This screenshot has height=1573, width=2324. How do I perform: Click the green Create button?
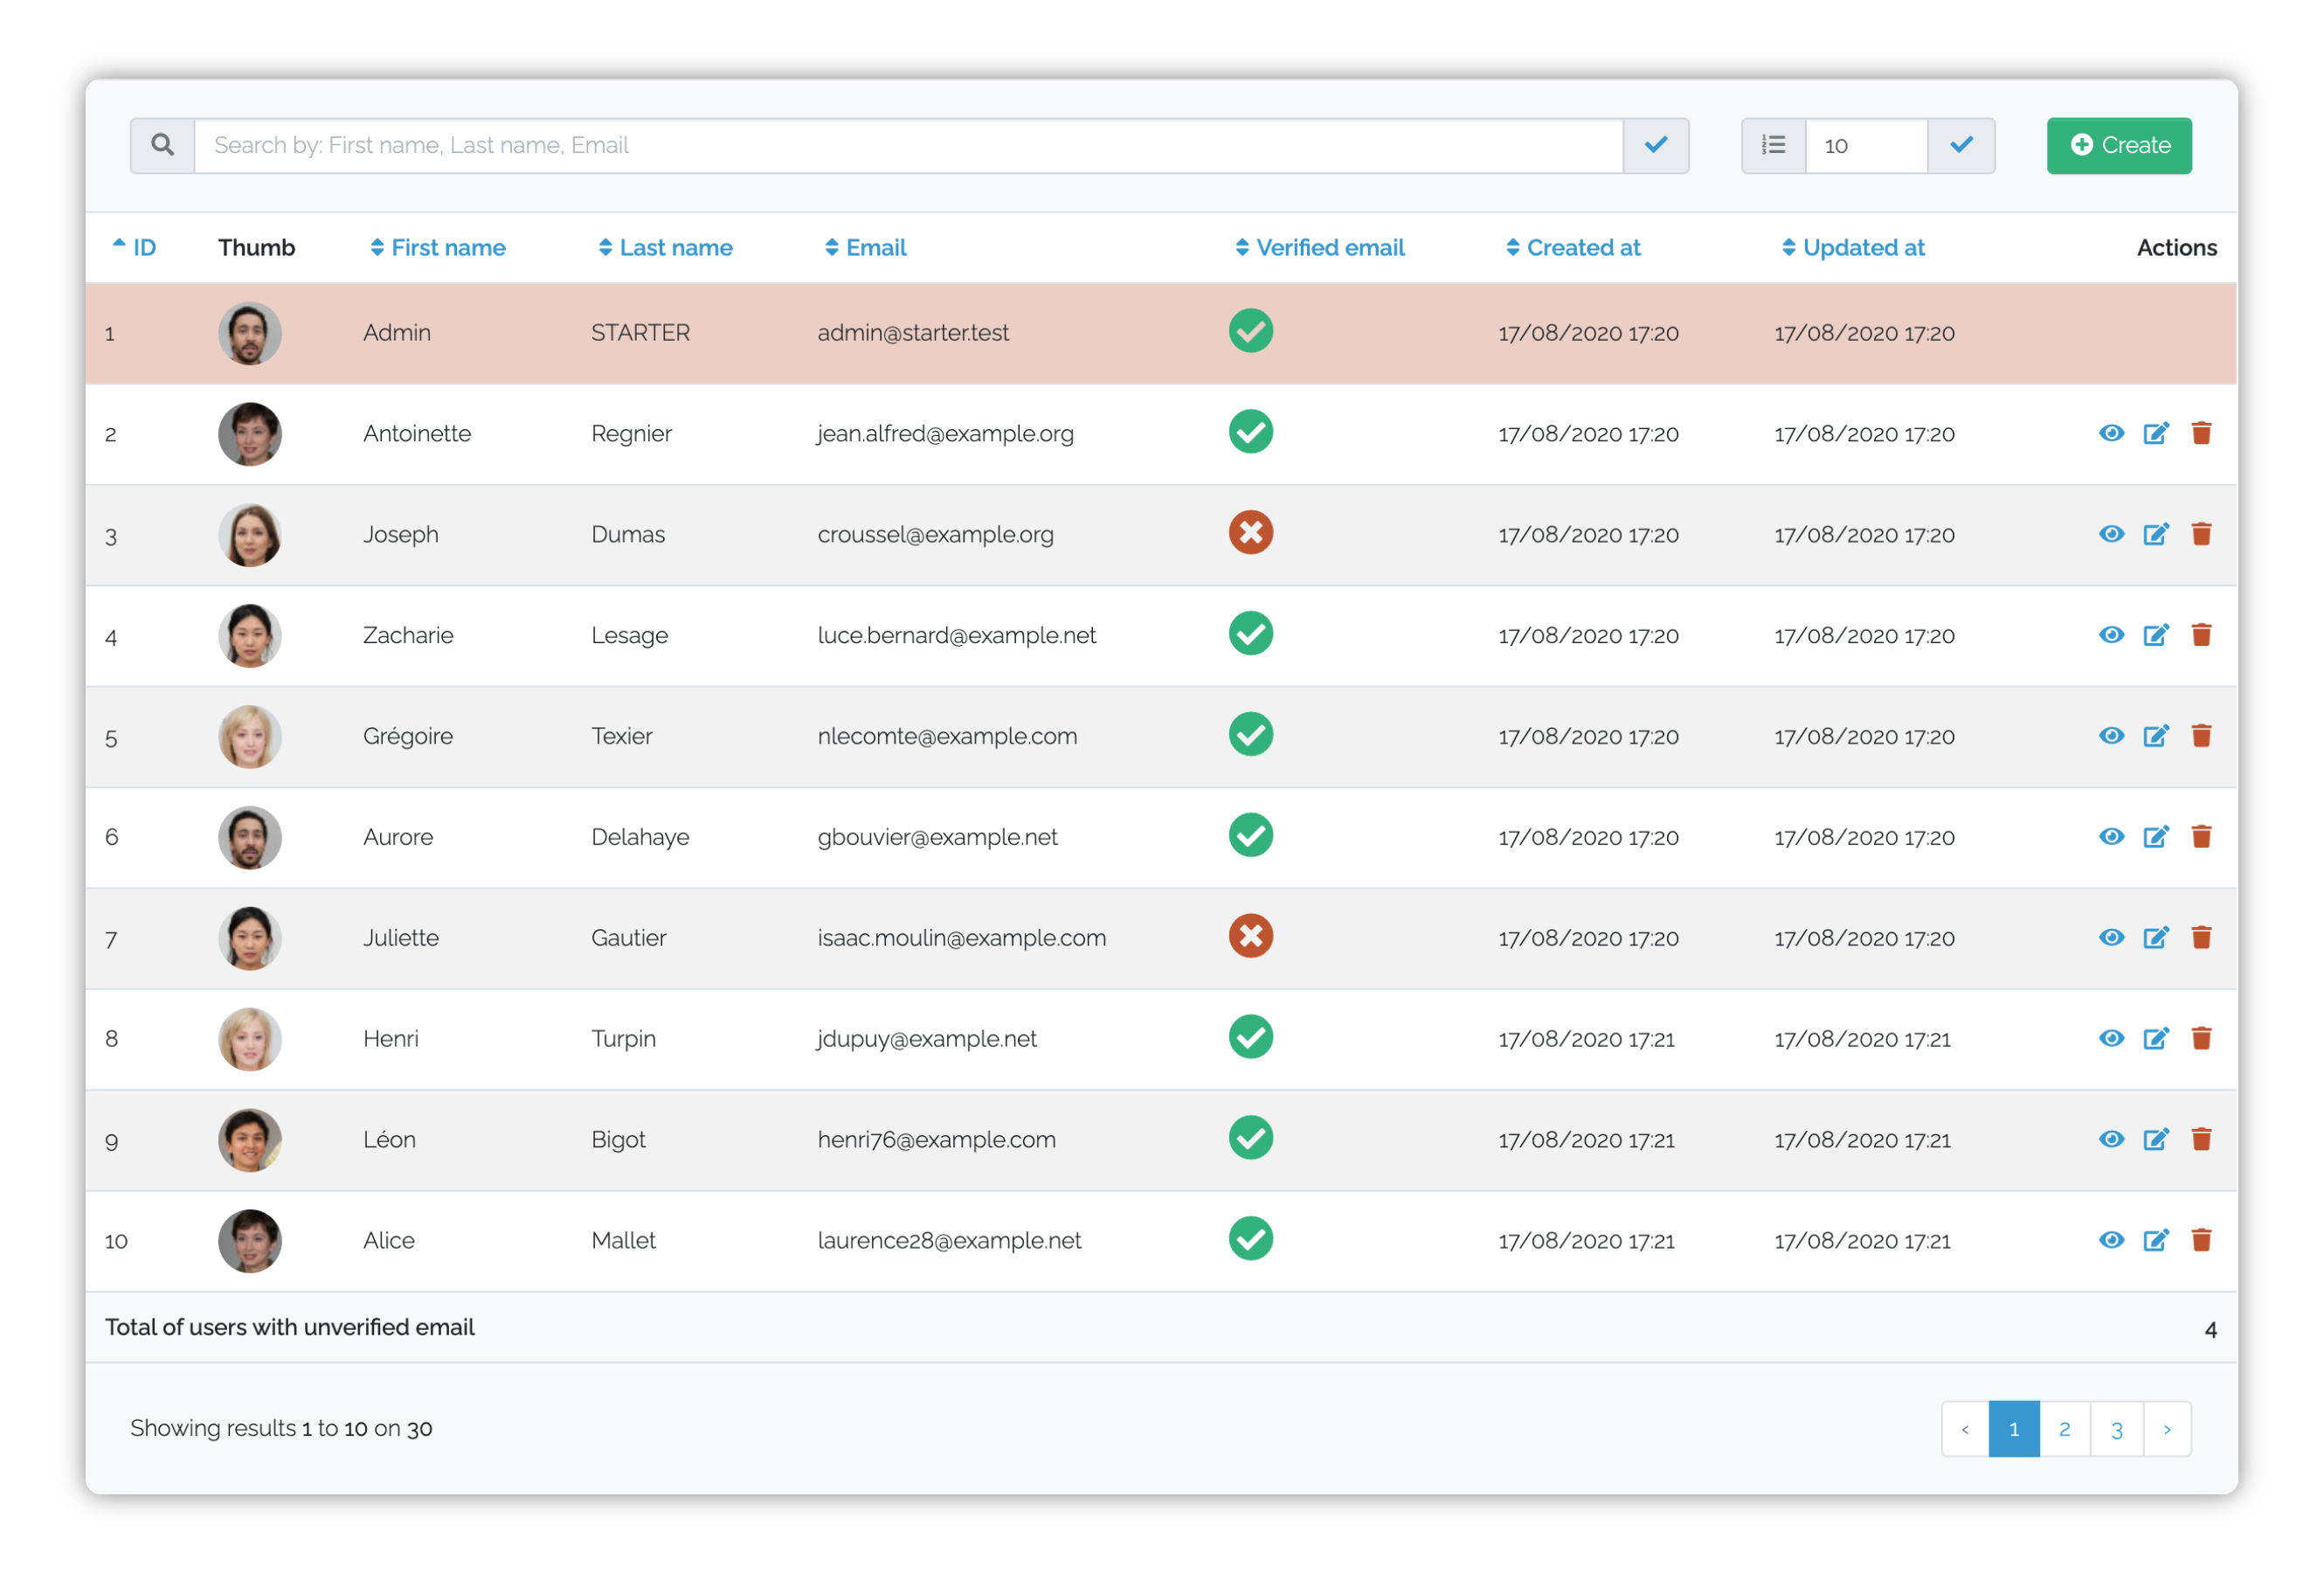coord(2118,145)
